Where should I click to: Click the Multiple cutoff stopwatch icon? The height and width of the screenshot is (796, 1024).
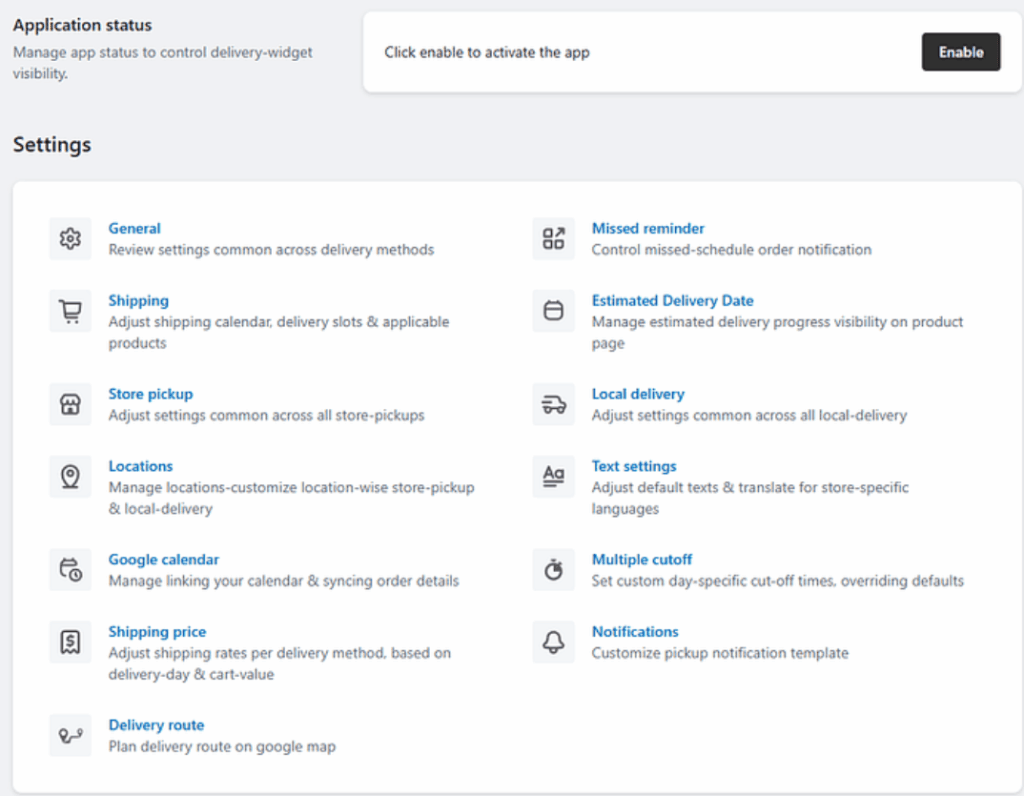point(553,570)
